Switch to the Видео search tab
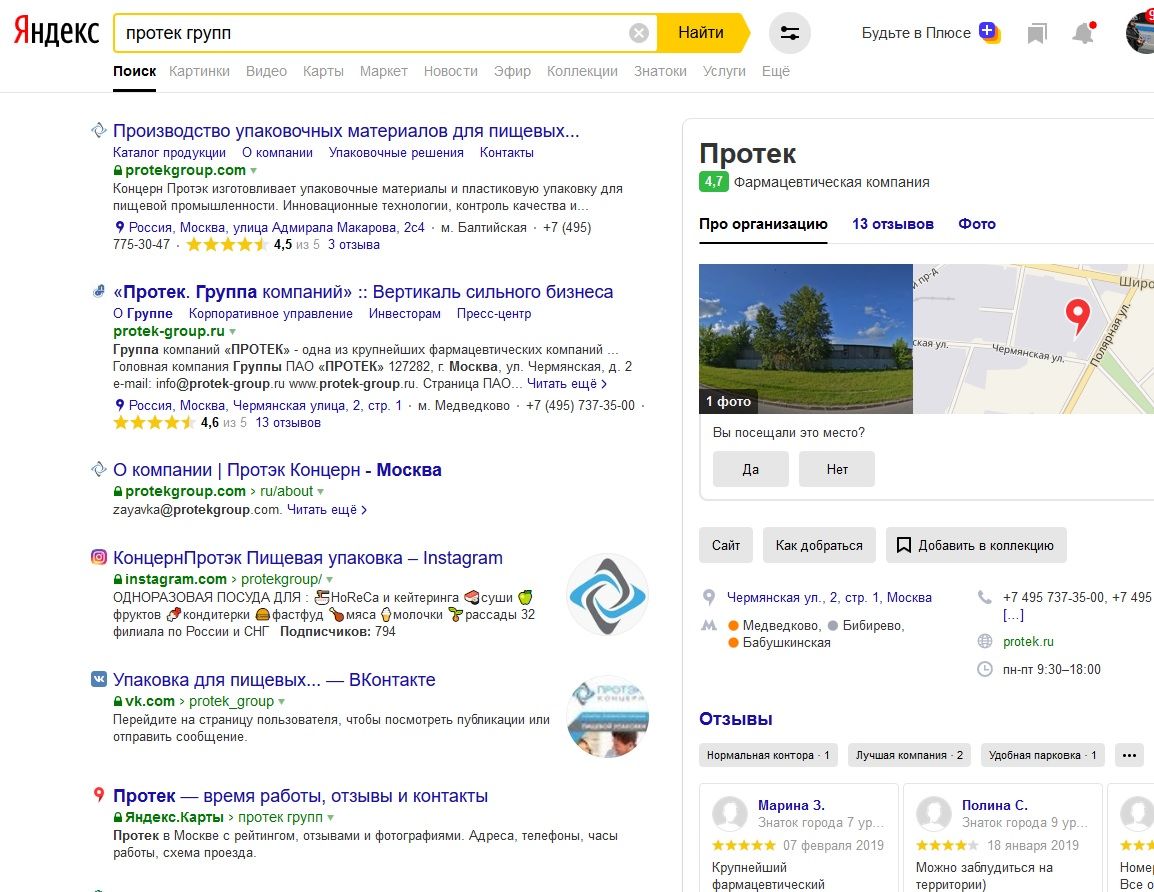The image size is (1154, 892). [x=266, y=71]
